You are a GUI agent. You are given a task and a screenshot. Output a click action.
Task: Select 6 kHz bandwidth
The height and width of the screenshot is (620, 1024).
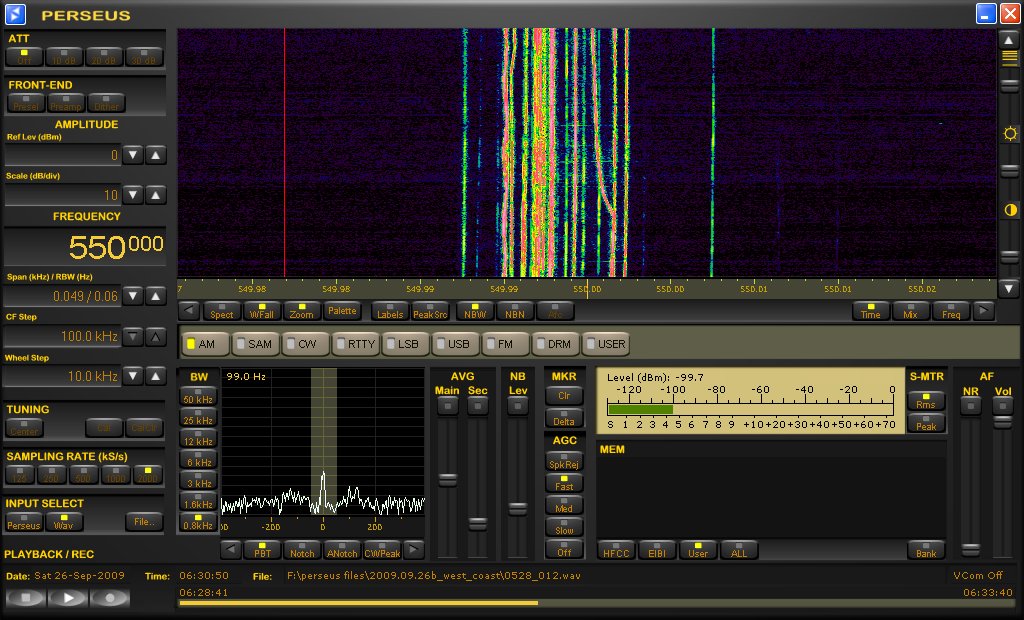(198, 459)
